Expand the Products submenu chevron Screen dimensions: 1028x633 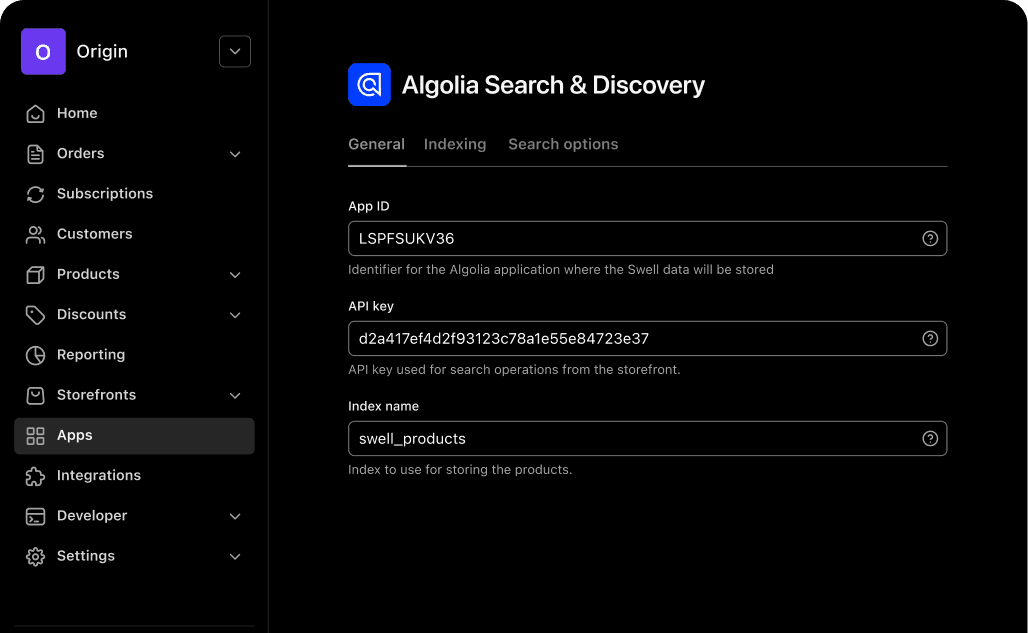[235, 274]
